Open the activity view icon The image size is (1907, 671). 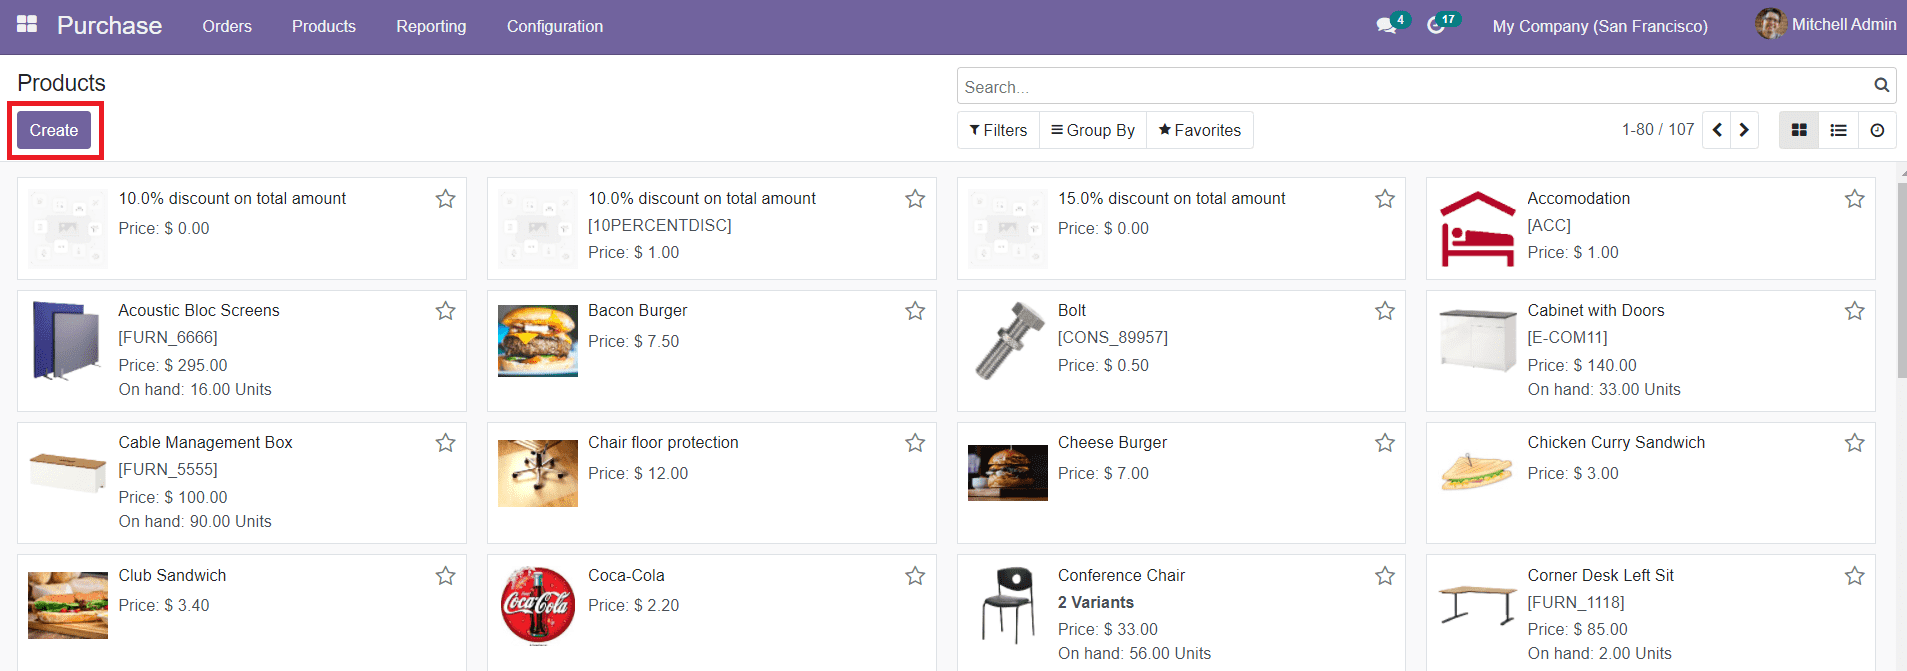coord(1877,129)
